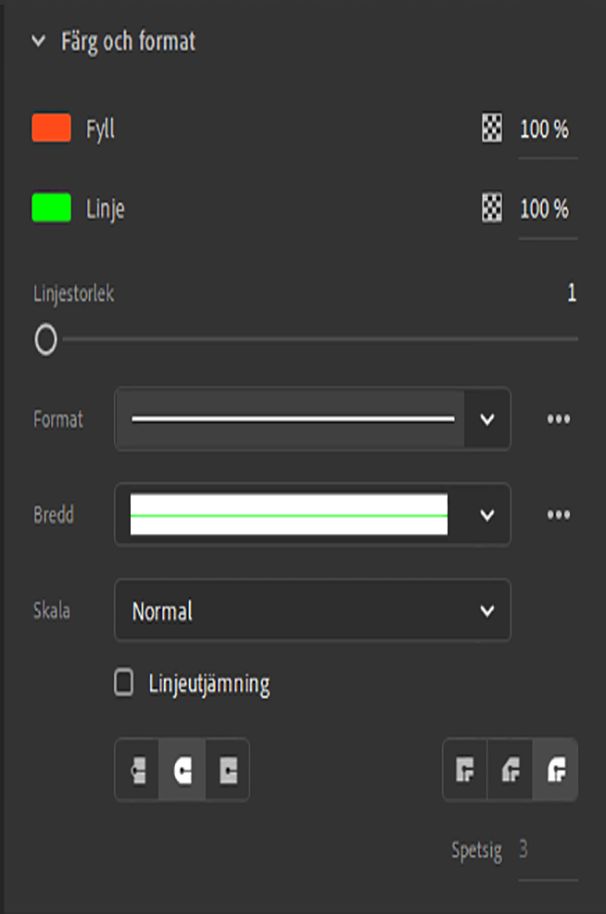Choose the rounded line cap option
This screenshot has width=606, height=914.
pyautogui.click(x=182, y=770)
